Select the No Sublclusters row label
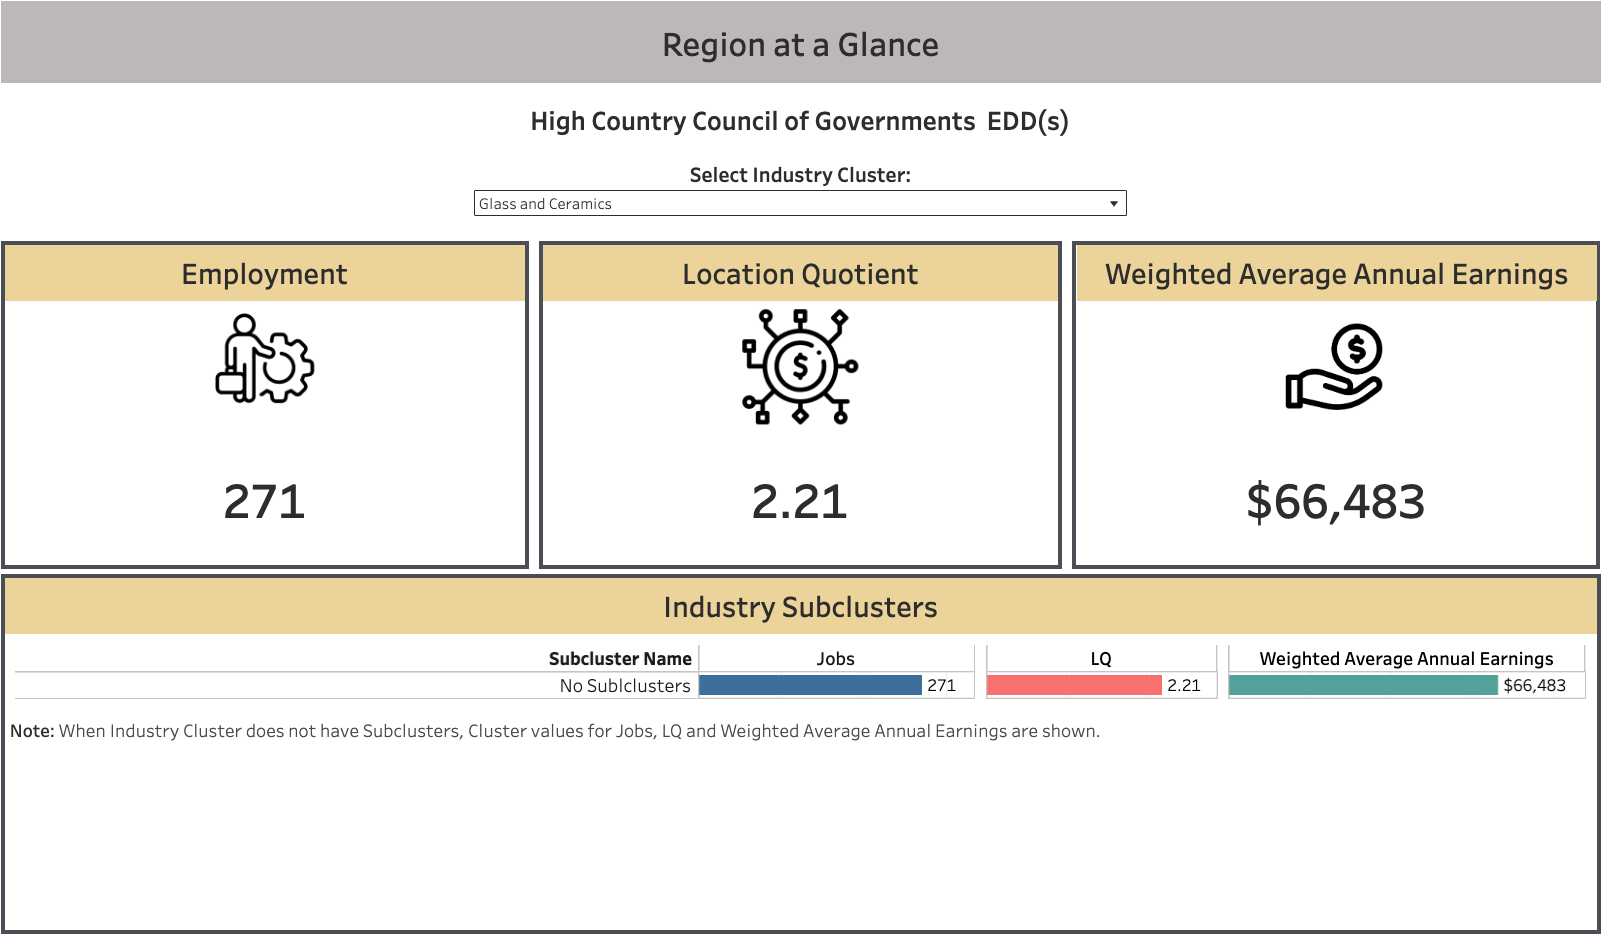The height and width of the screenshot is (935, 1603). (625, 686)
